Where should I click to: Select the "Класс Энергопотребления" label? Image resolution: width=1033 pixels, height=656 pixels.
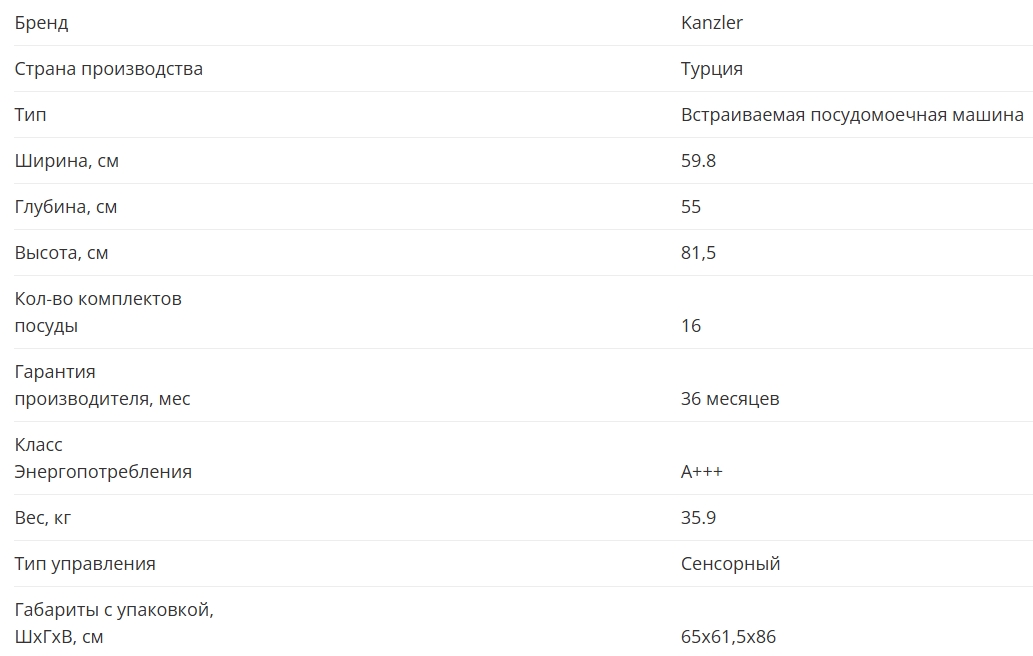(x=102, y=458)
